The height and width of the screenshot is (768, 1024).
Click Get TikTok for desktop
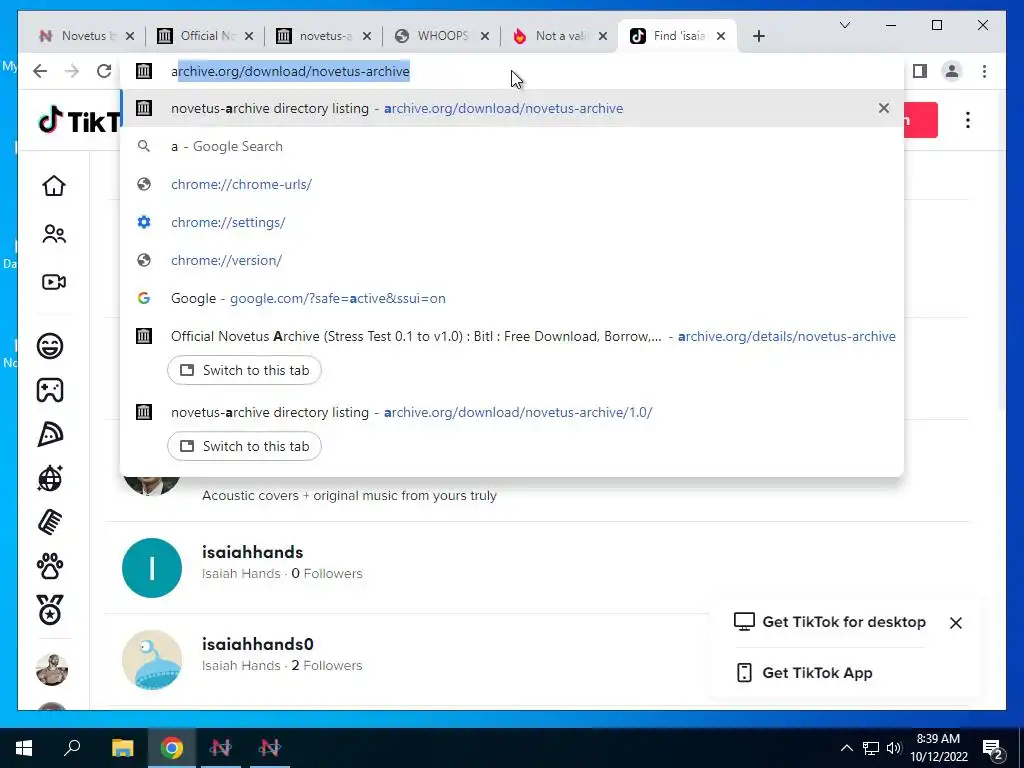click(829, 622)
